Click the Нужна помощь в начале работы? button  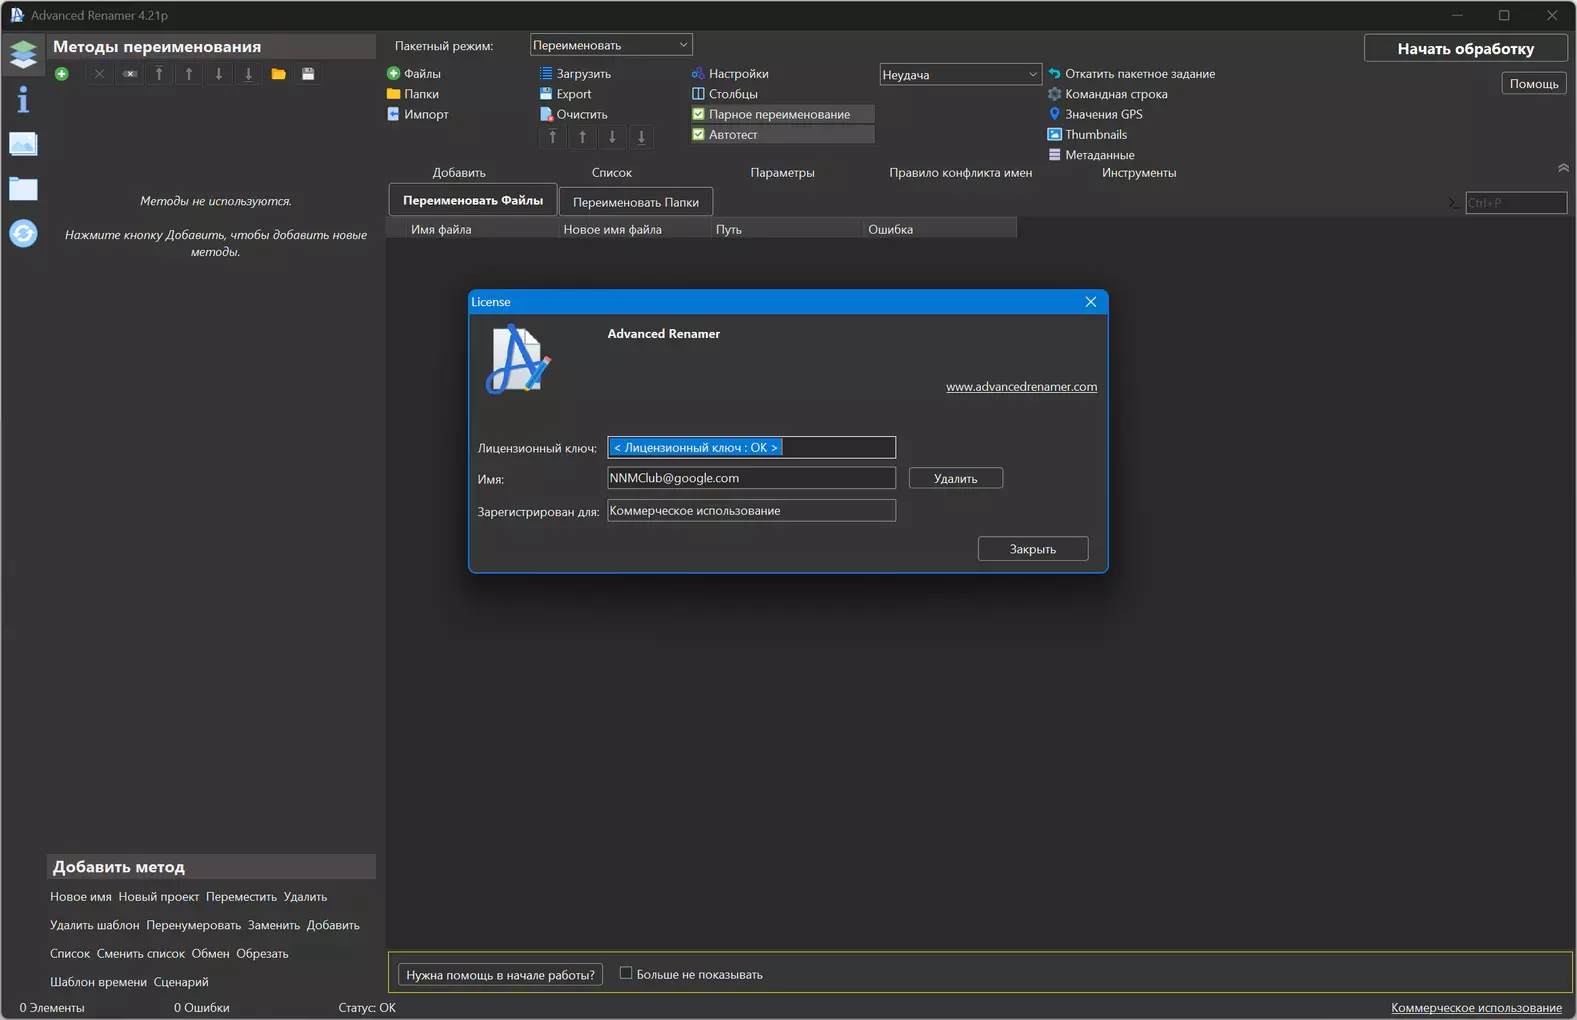[x=500, y=975]
